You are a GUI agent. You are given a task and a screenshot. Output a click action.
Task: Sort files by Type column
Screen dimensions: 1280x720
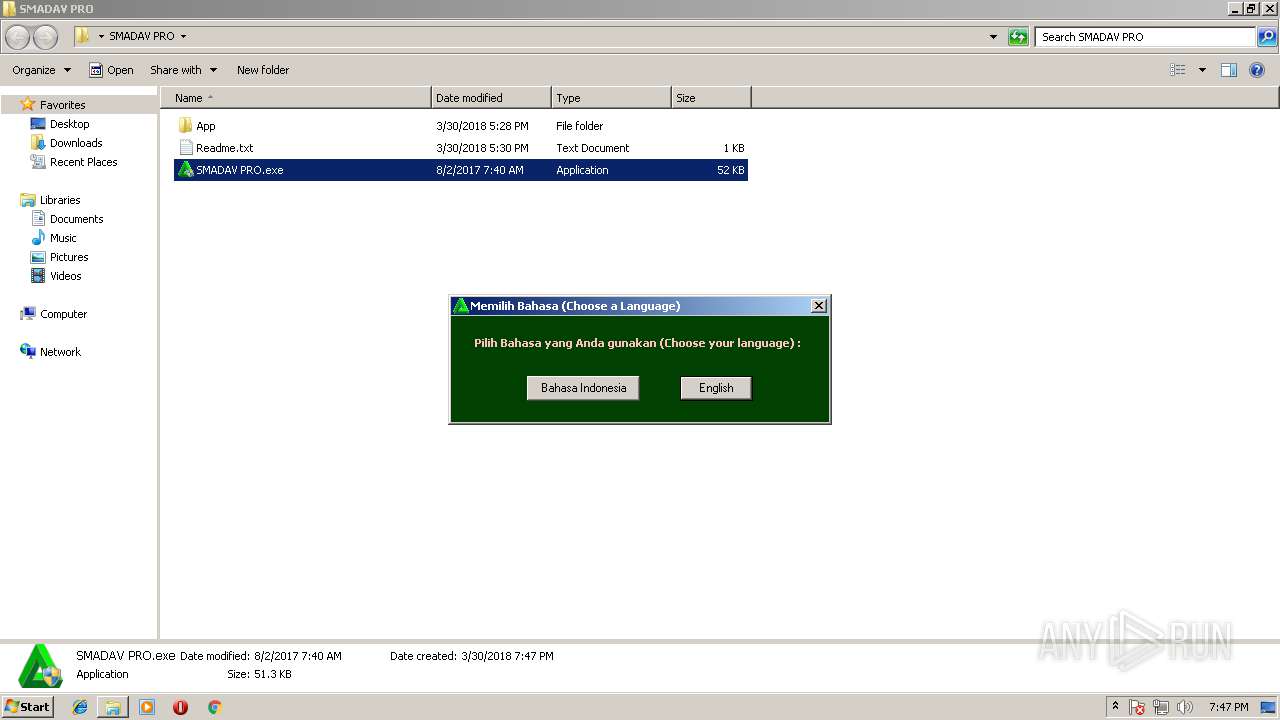tap(611, 98)
